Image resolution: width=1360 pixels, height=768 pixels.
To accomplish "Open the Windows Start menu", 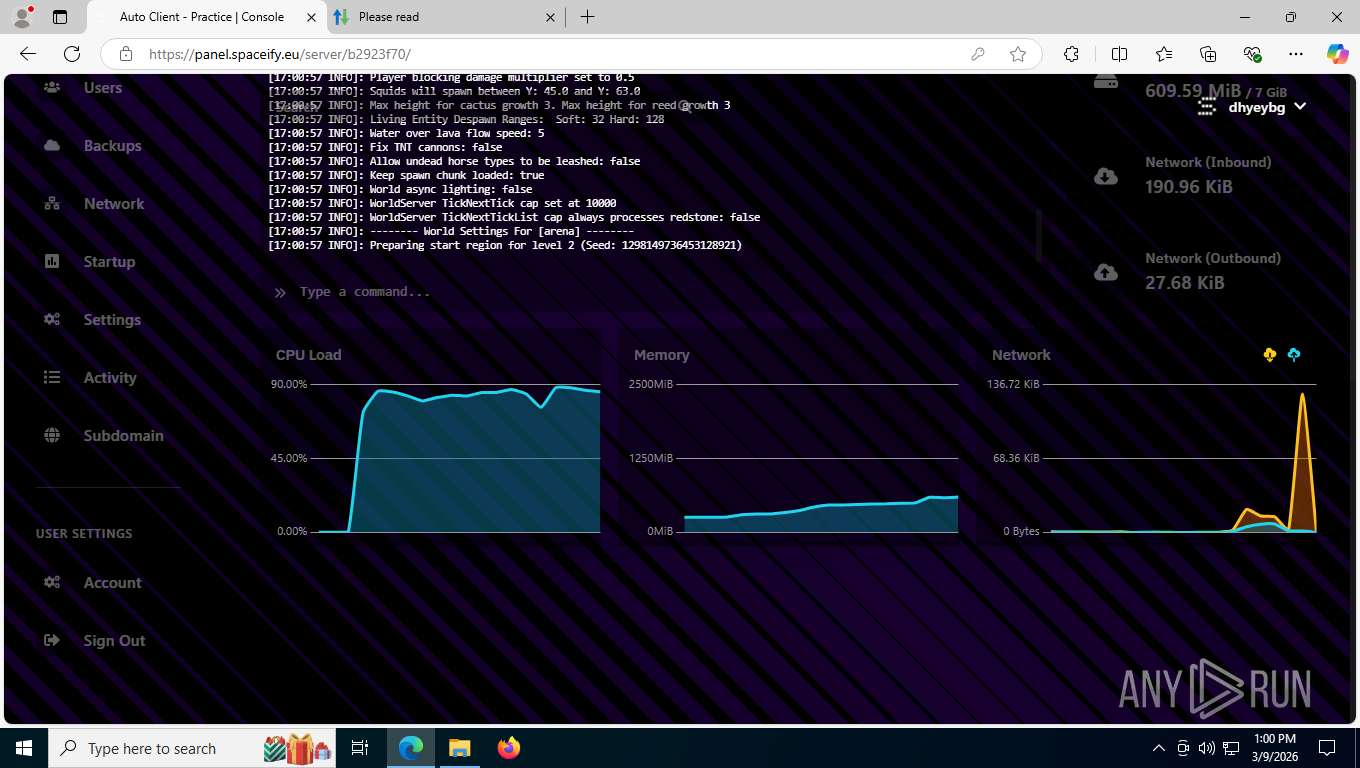I will pos(23,748).
